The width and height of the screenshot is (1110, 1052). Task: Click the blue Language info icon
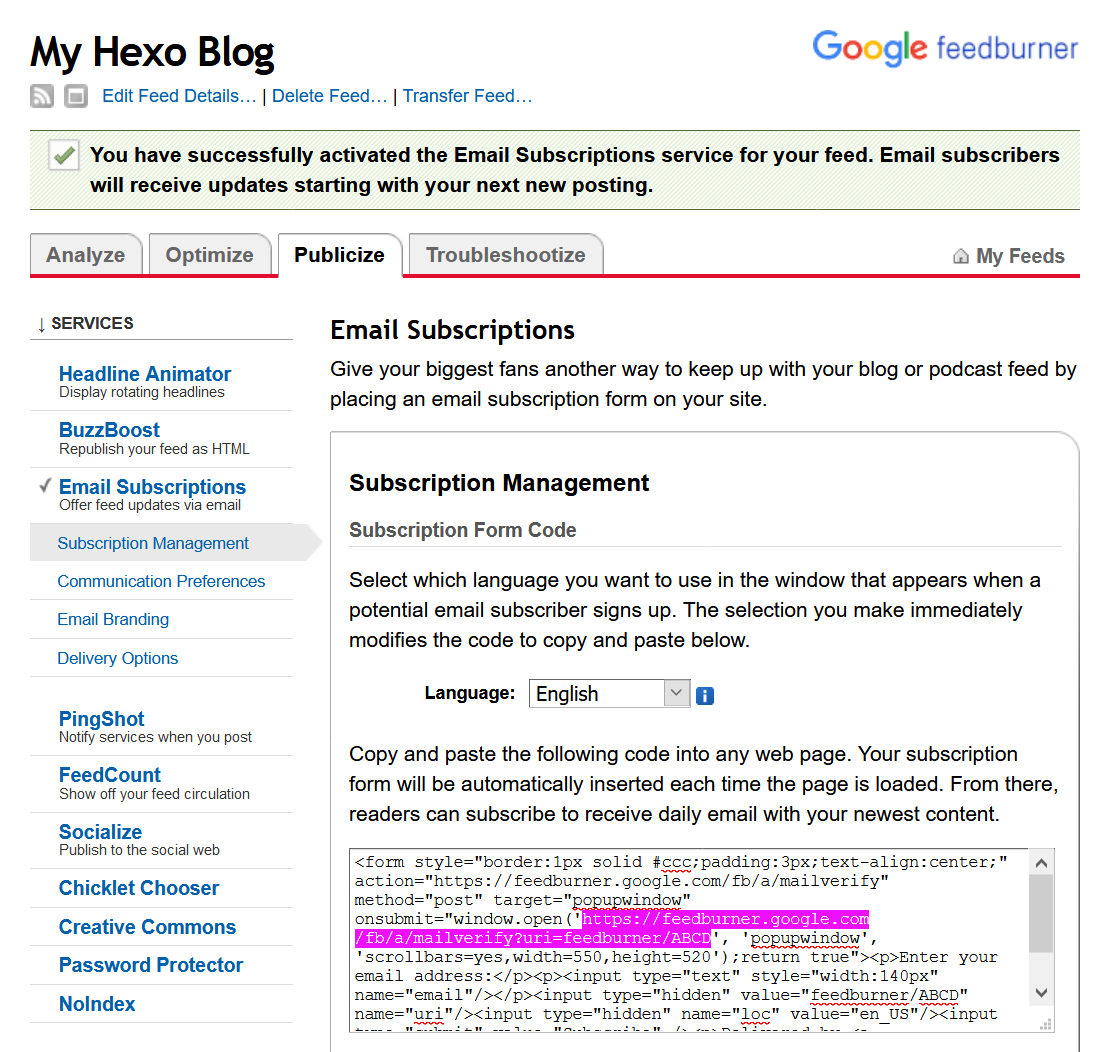(x=704, y=696)
